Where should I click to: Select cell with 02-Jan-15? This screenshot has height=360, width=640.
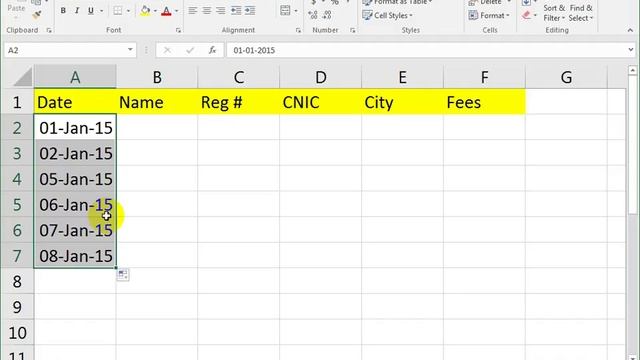click(75, 153)
